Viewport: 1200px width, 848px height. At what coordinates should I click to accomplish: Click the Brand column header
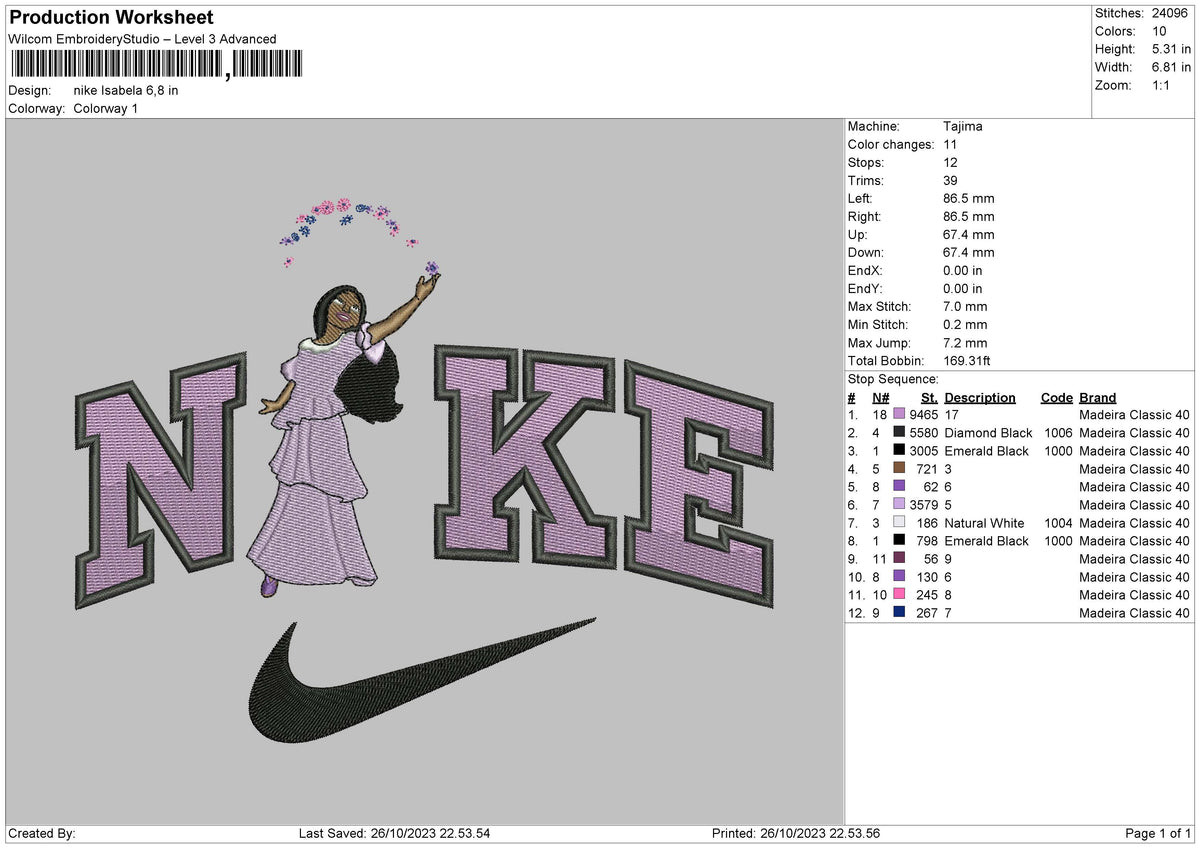coord(1098,398)
